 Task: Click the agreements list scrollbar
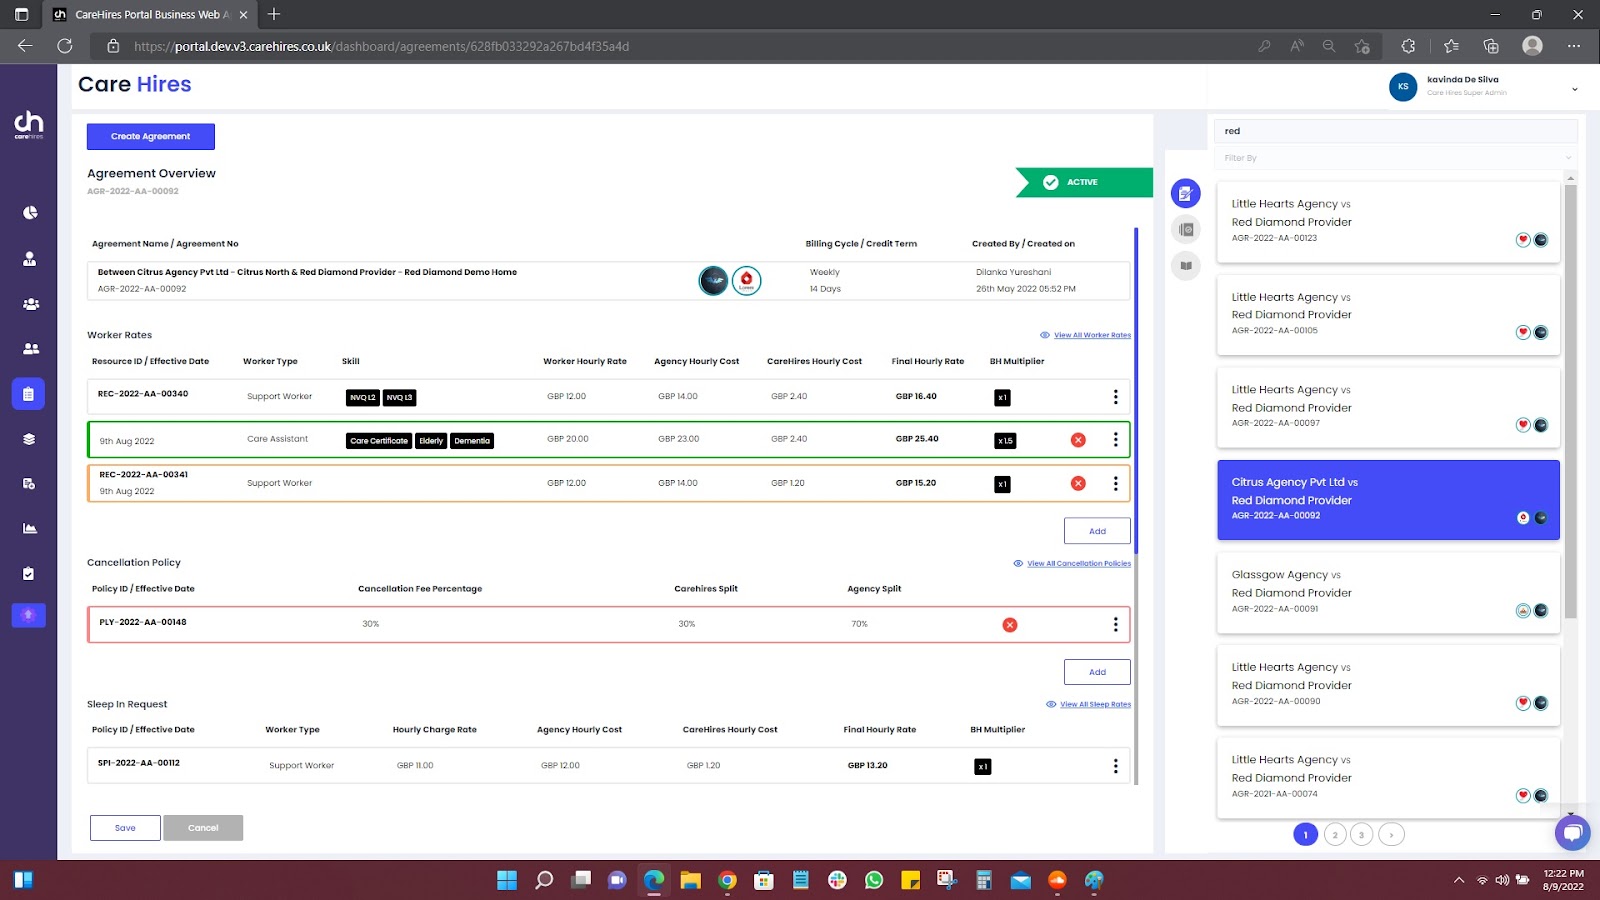point(1570,400)
